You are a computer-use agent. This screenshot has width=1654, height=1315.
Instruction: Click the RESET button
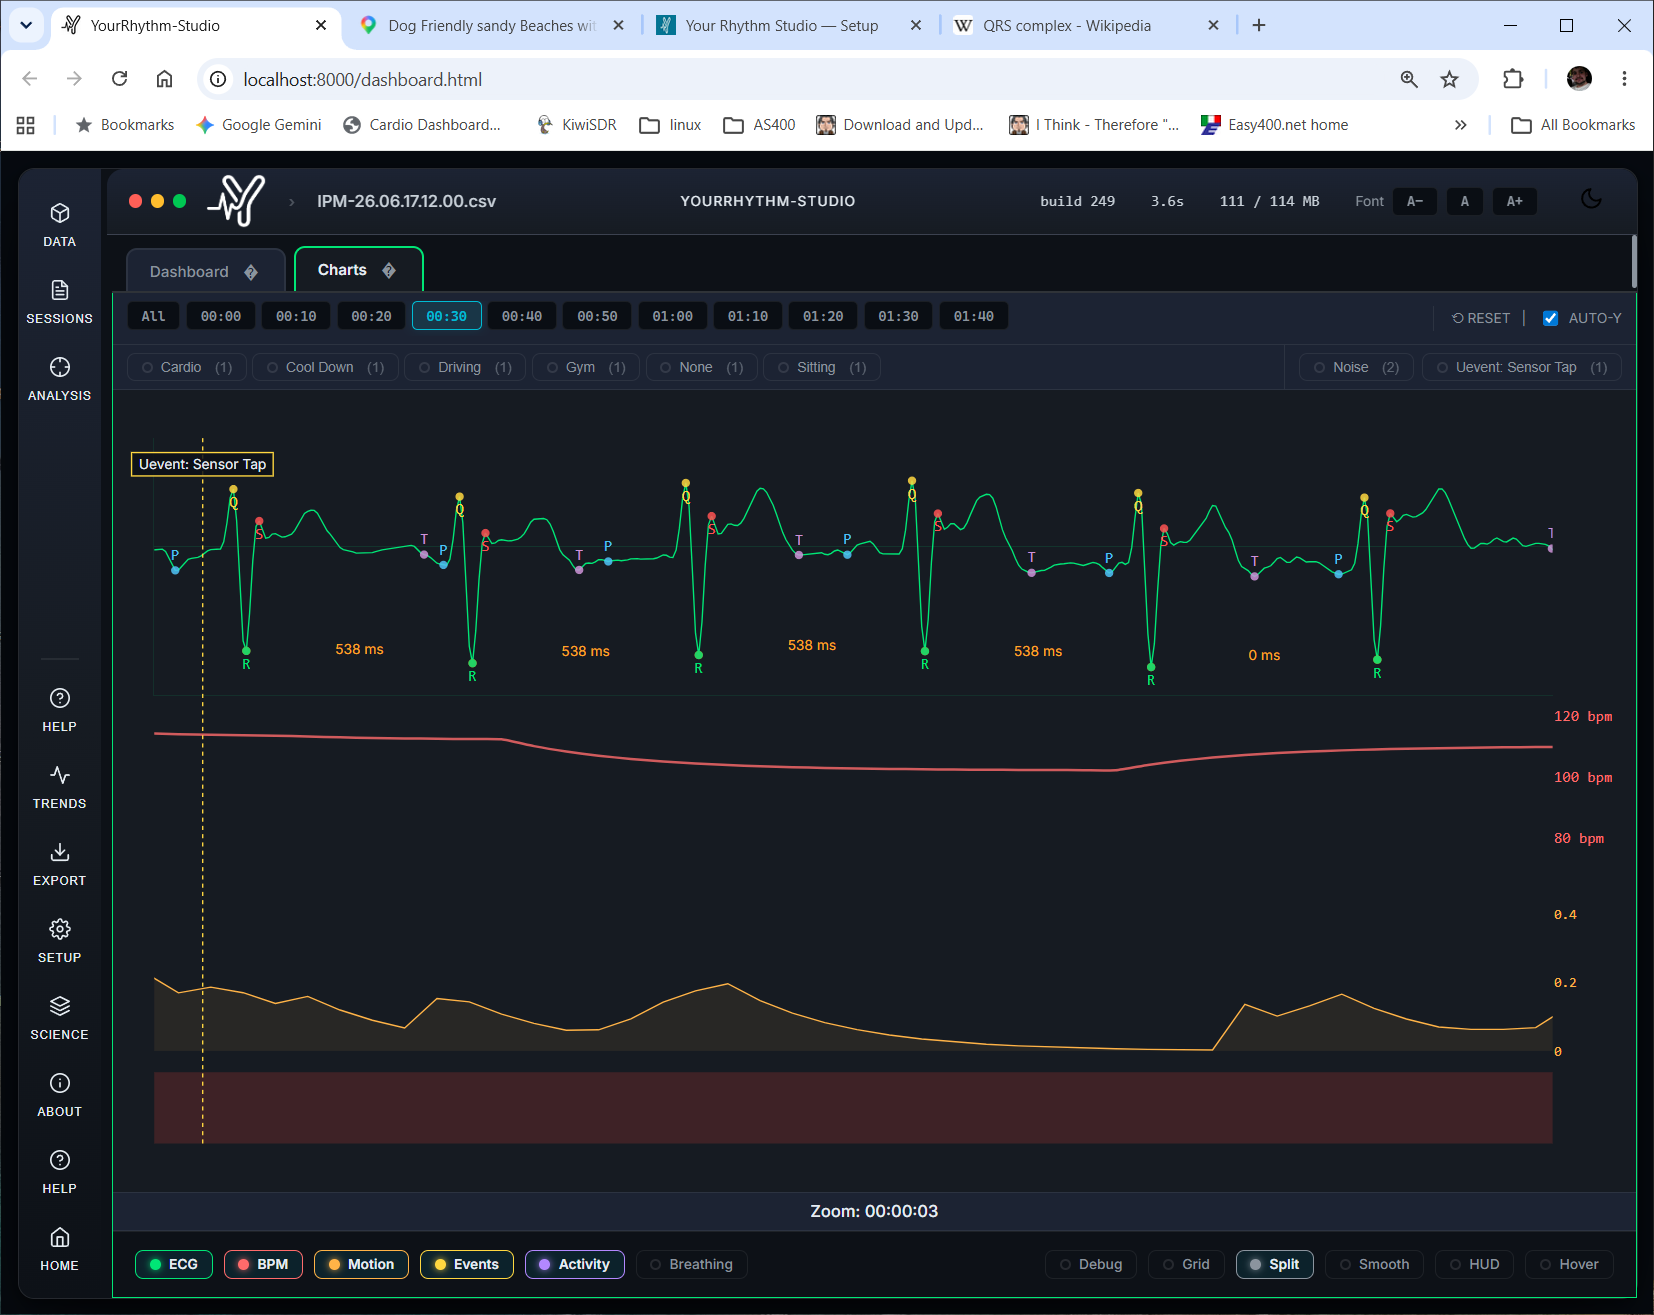pos(1481,318)
